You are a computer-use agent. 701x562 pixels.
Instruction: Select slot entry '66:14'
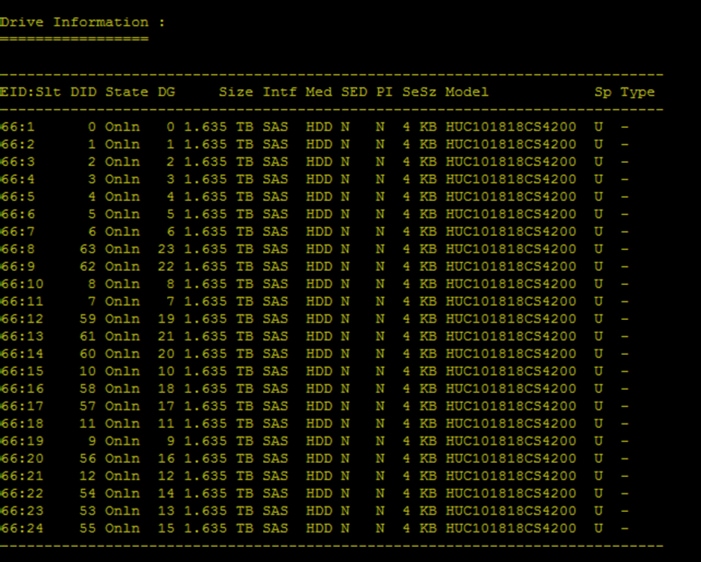coord(21,354)
